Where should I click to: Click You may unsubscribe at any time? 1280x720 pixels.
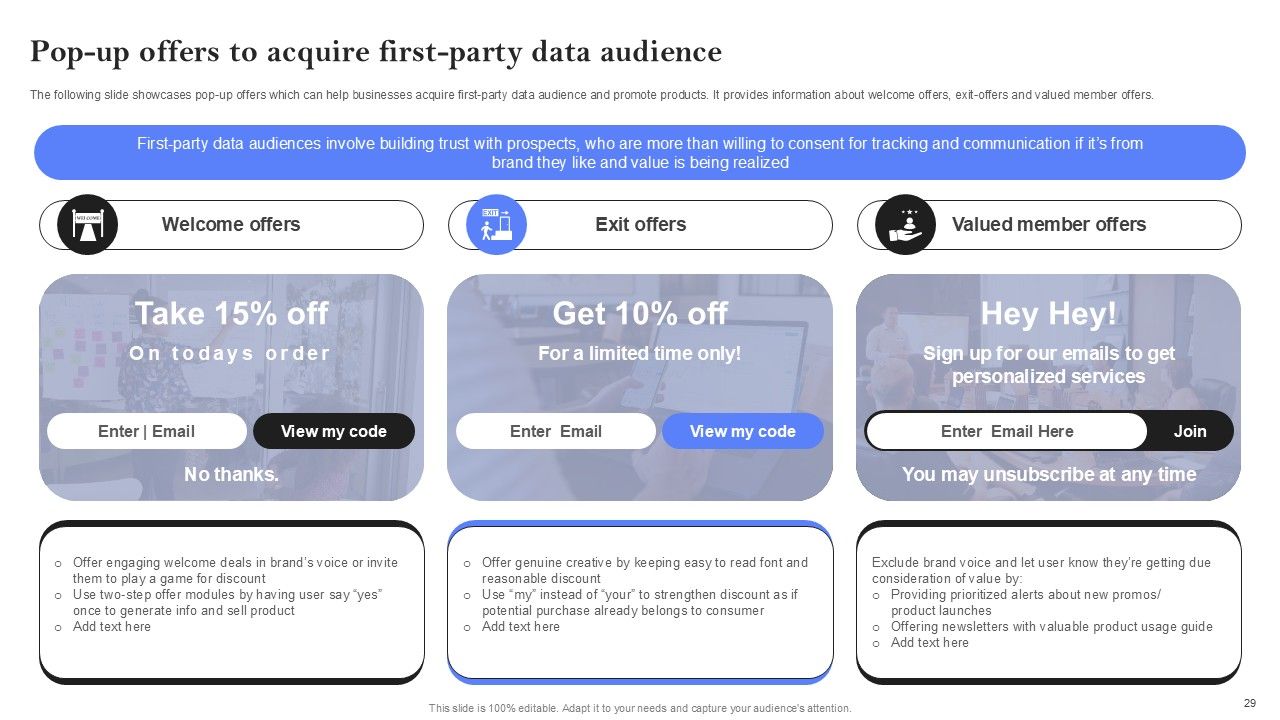1048,474
